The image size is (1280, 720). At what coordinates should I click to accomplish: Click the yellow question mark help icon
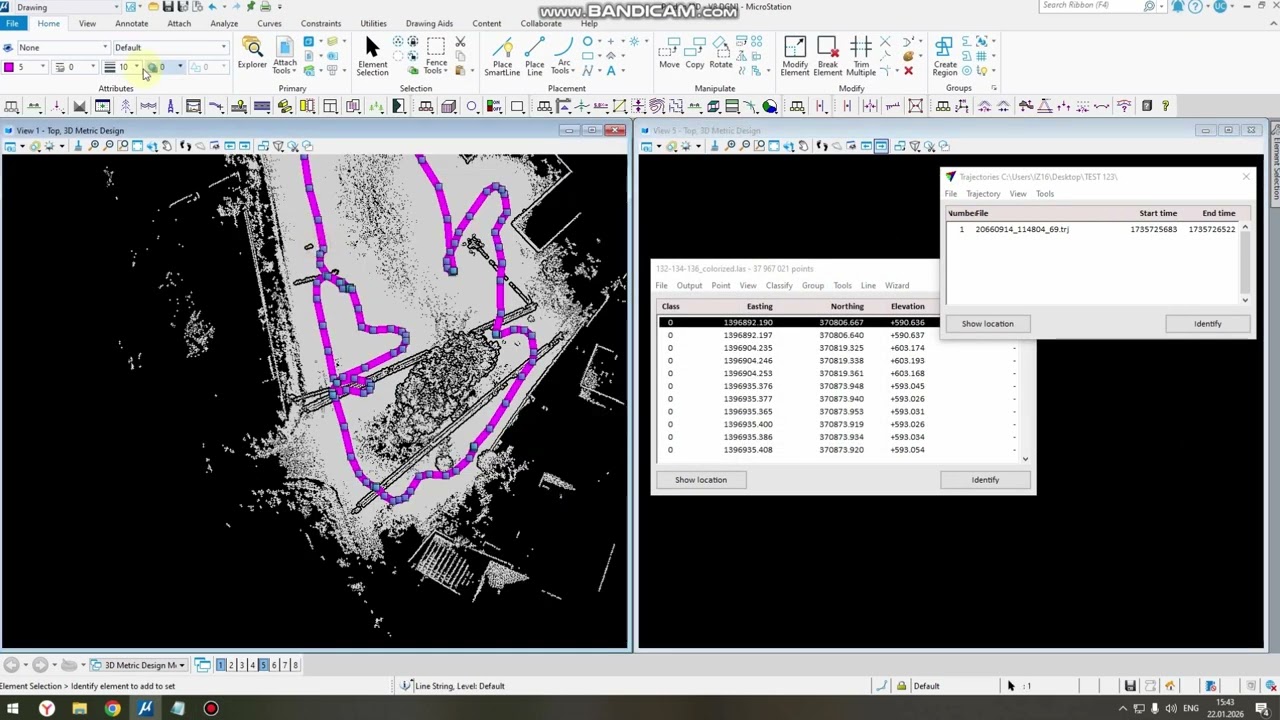coord(1165,106)
